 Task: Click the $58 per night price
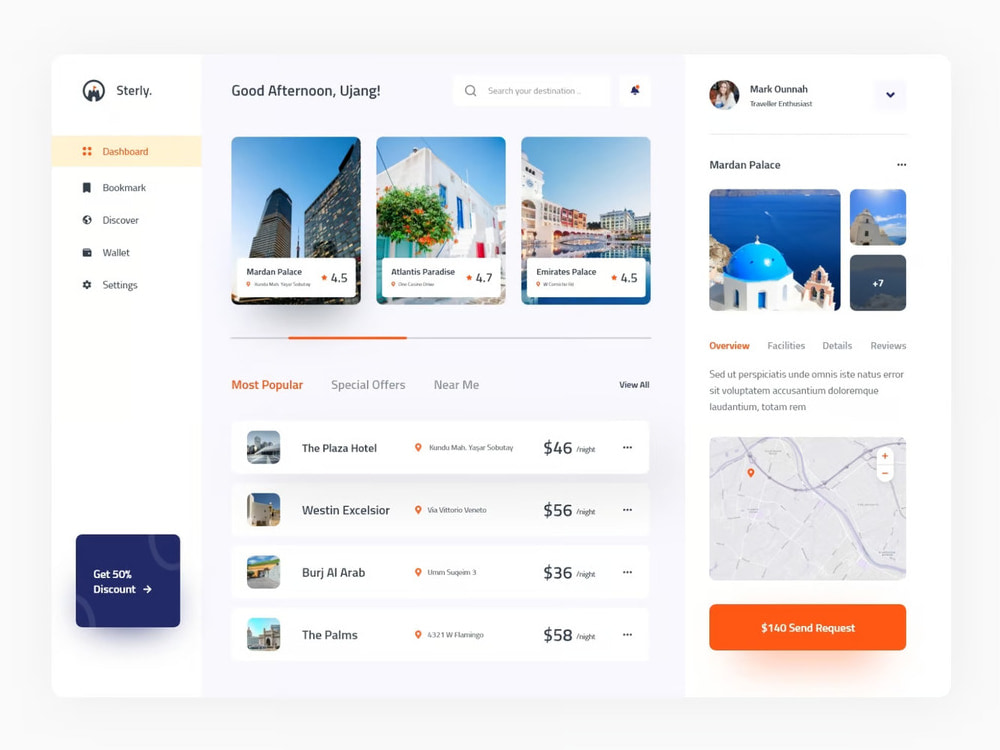(569, 635)
